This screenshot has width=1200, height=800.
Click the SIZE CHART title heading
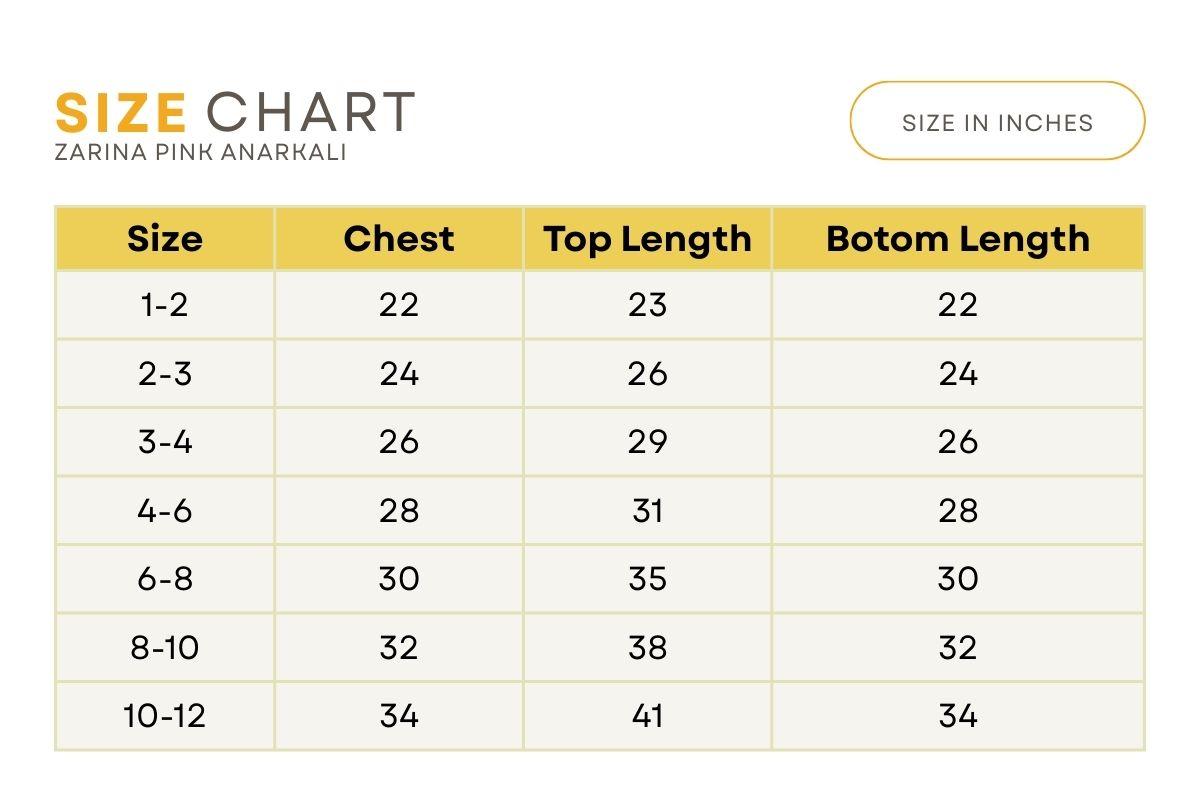235,111
